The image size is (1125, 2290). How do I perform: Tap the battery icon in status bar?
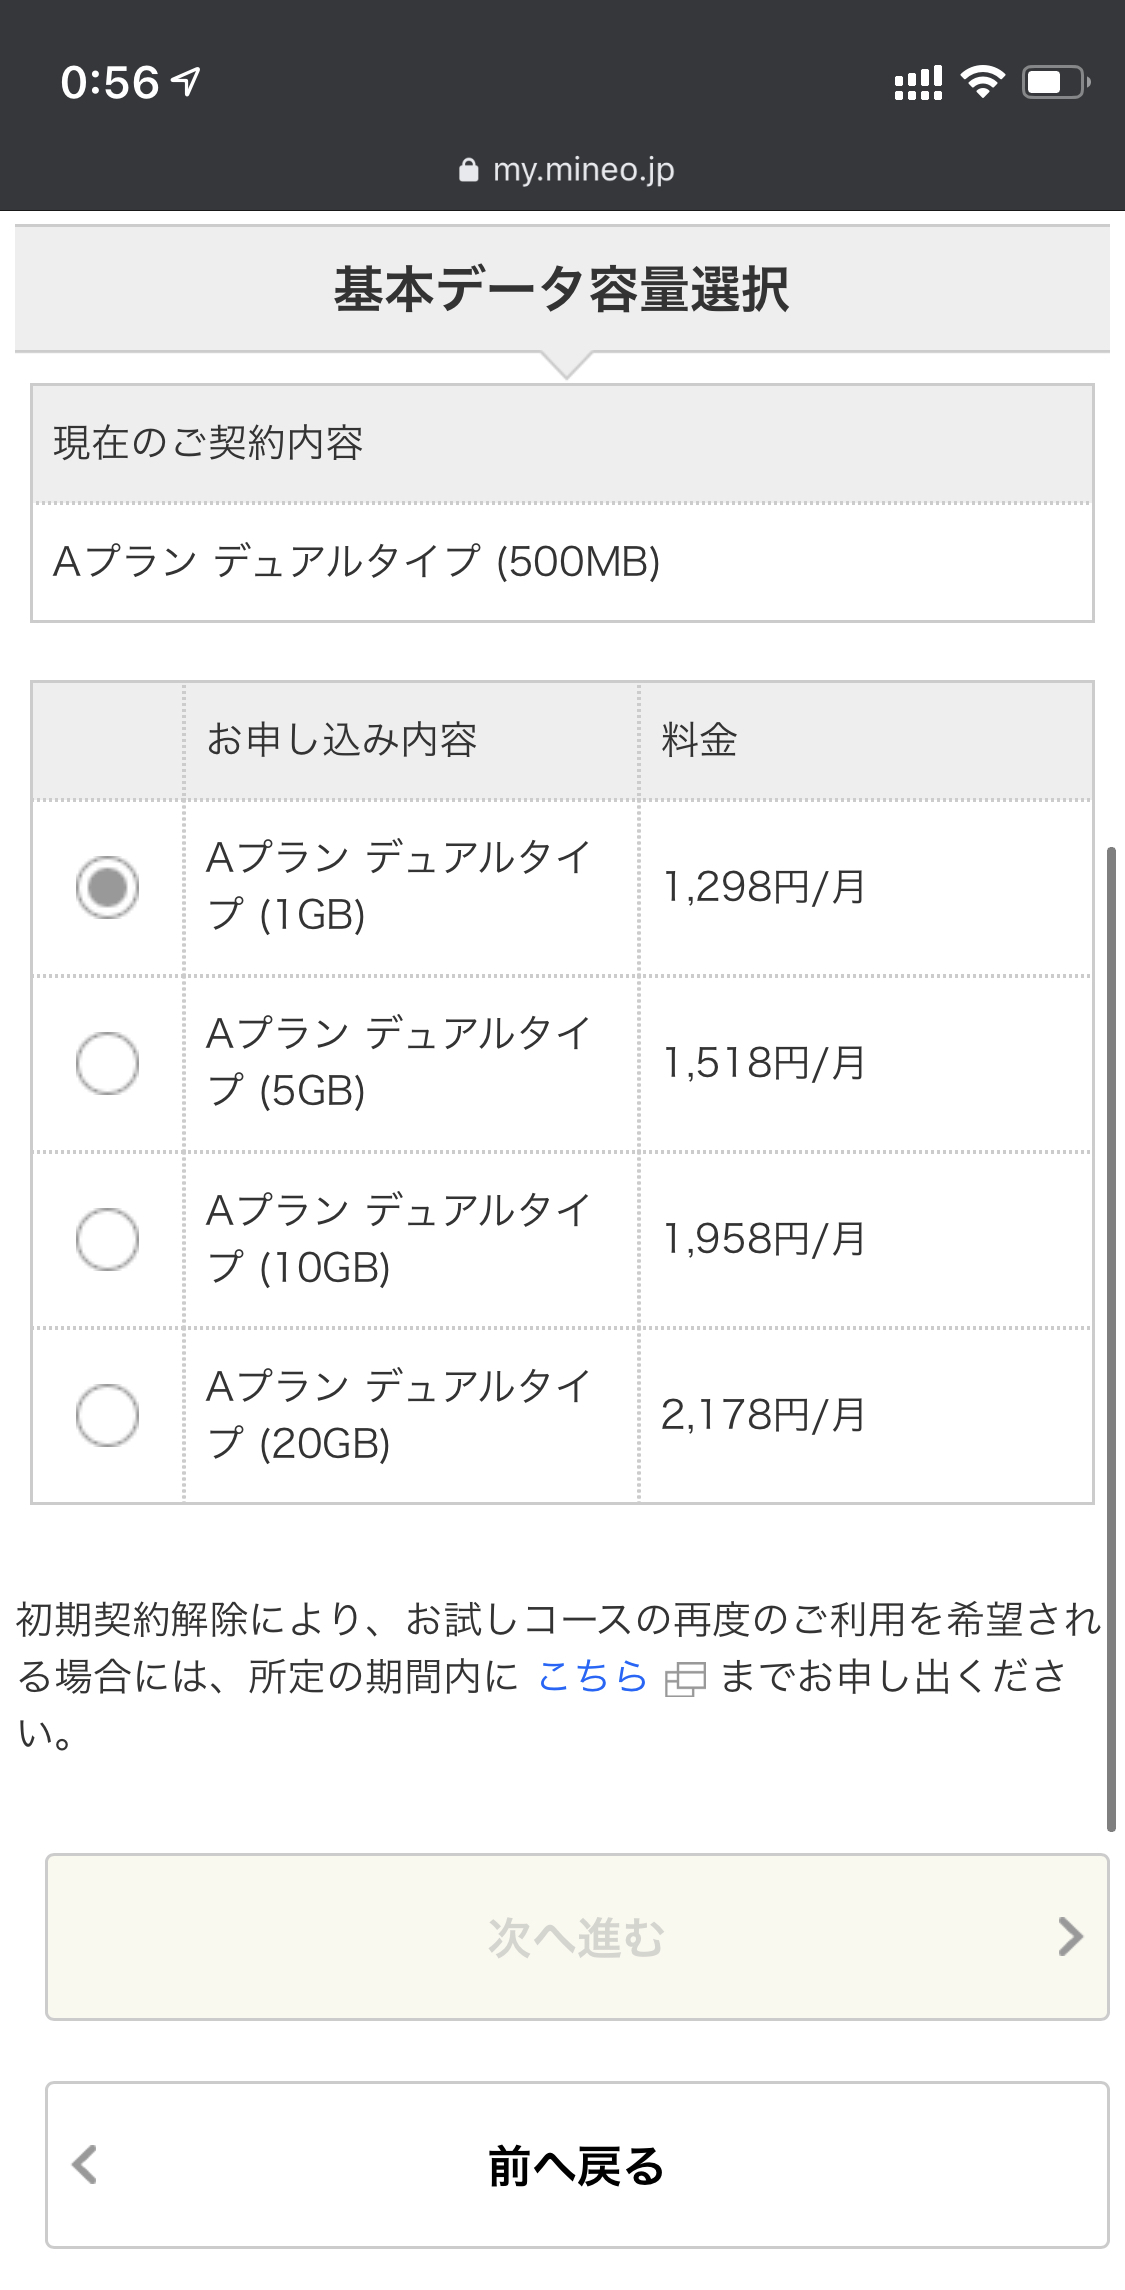[x=1054, y=82]
